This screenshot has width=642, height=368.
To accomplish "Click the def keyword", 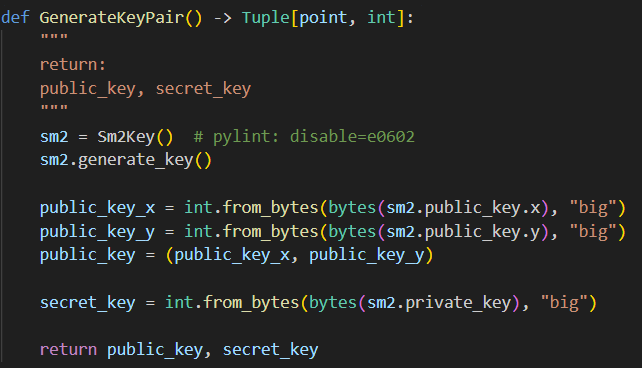I will (15, 18).
